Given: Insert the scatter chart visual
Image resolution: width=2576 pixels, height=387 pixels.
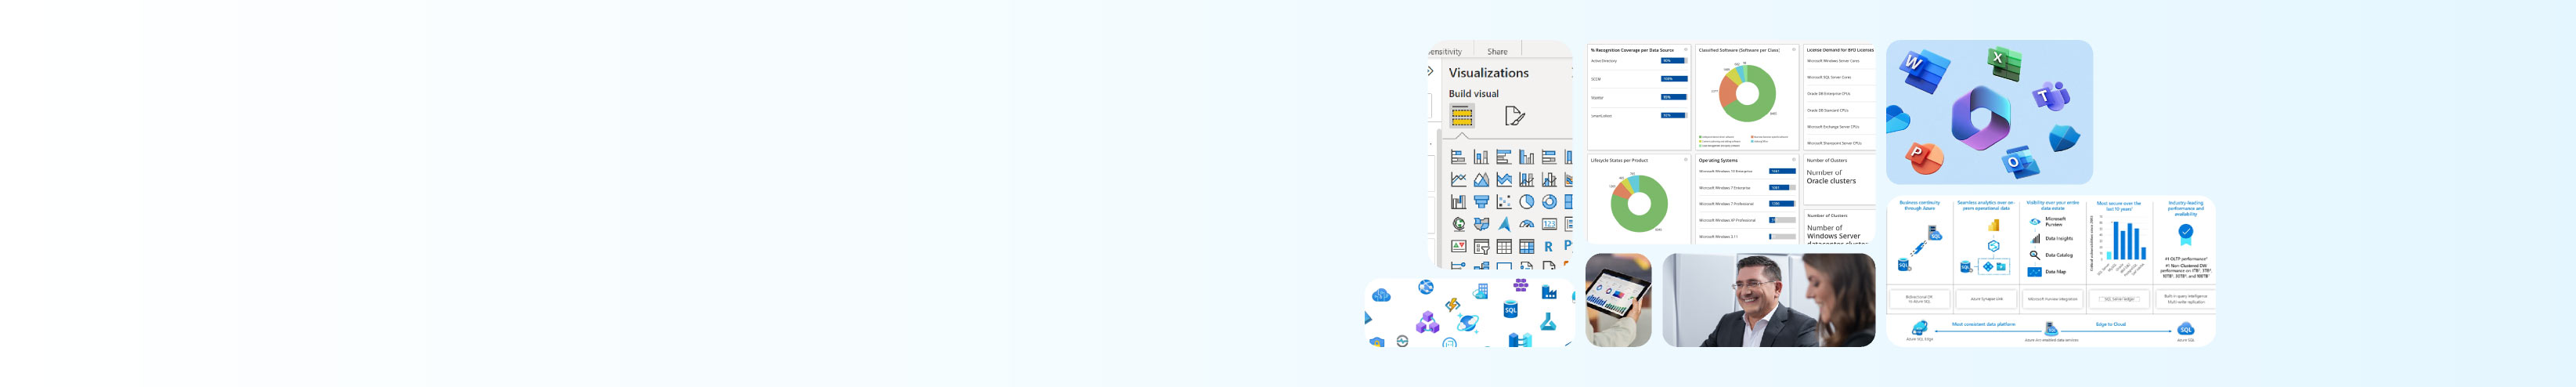Looking at the screenshot, I should click(1503, 202).
